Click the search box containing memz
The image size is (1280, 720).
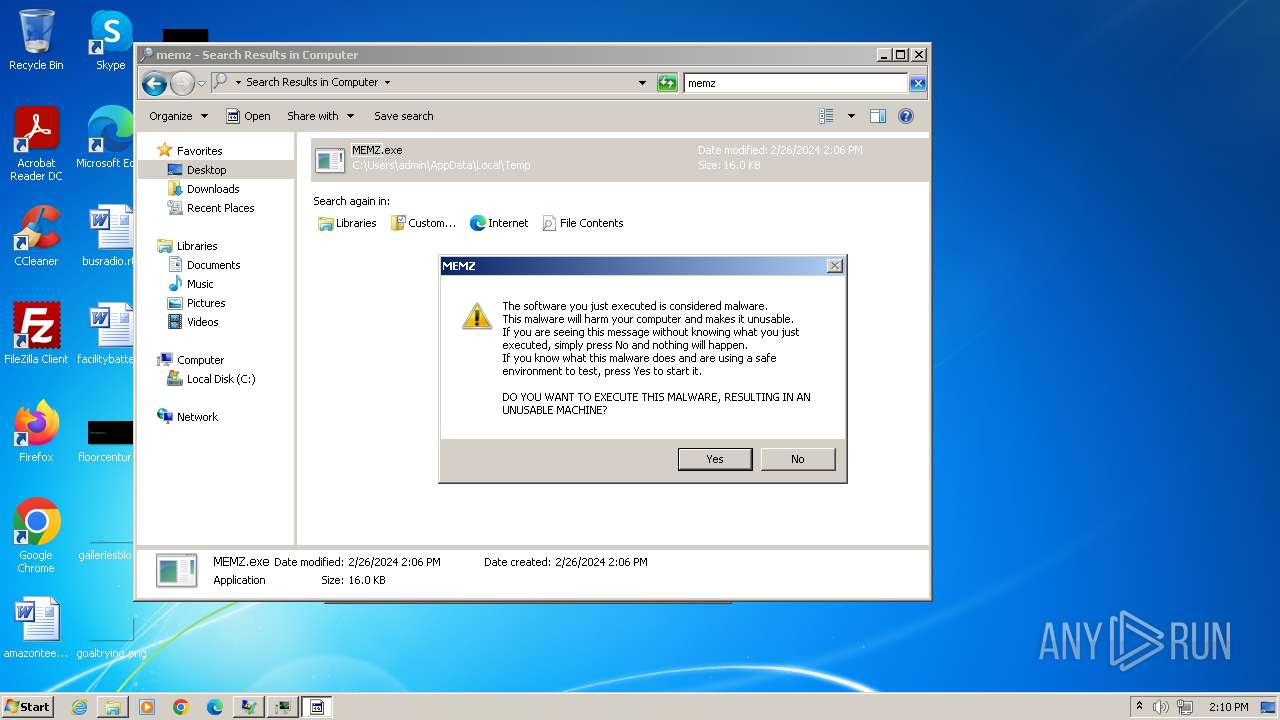(x=795, y=83)
